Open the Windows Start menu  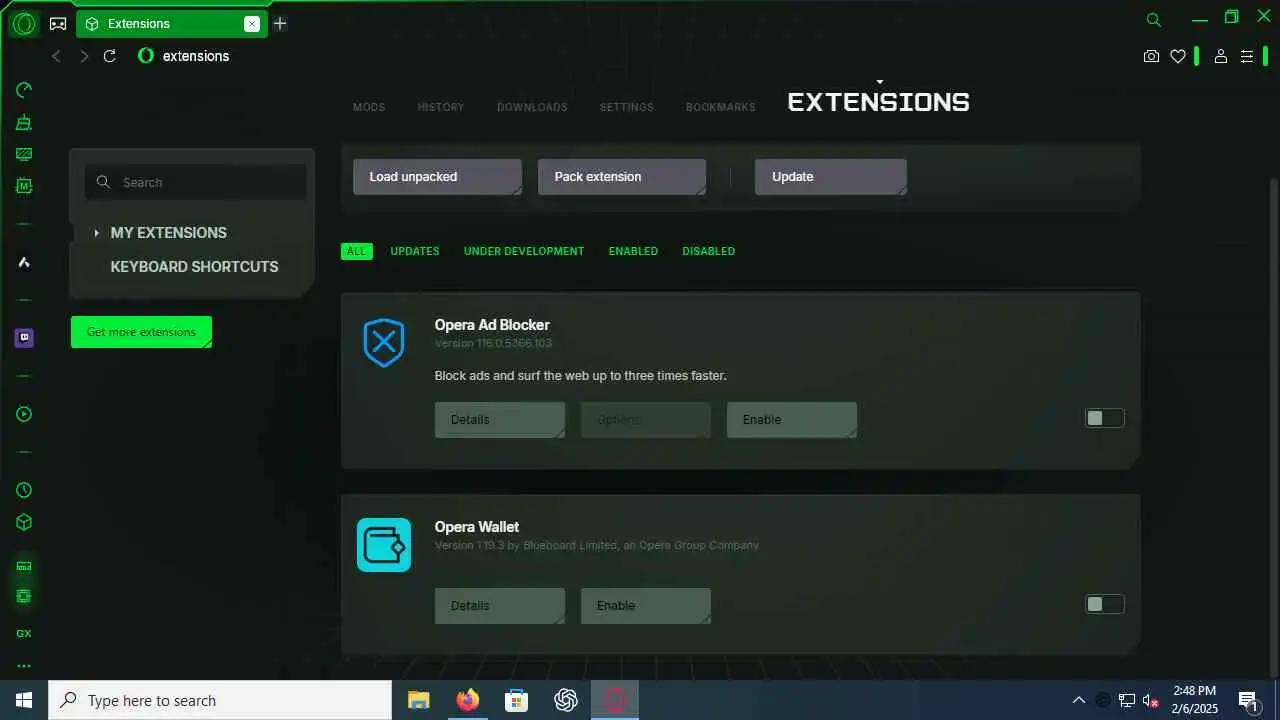pyautogui.click(x=24, y=700)
